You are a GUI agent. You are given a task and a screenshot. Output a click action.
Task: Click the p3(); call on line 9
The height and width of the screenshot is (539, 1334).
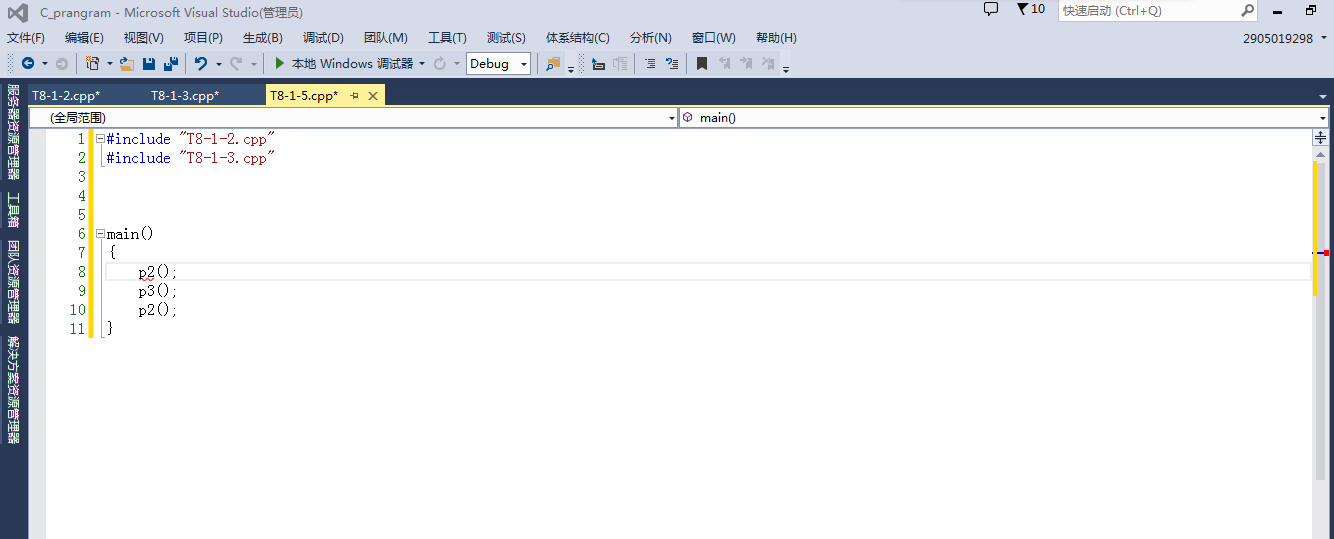(x=158, y=291)
